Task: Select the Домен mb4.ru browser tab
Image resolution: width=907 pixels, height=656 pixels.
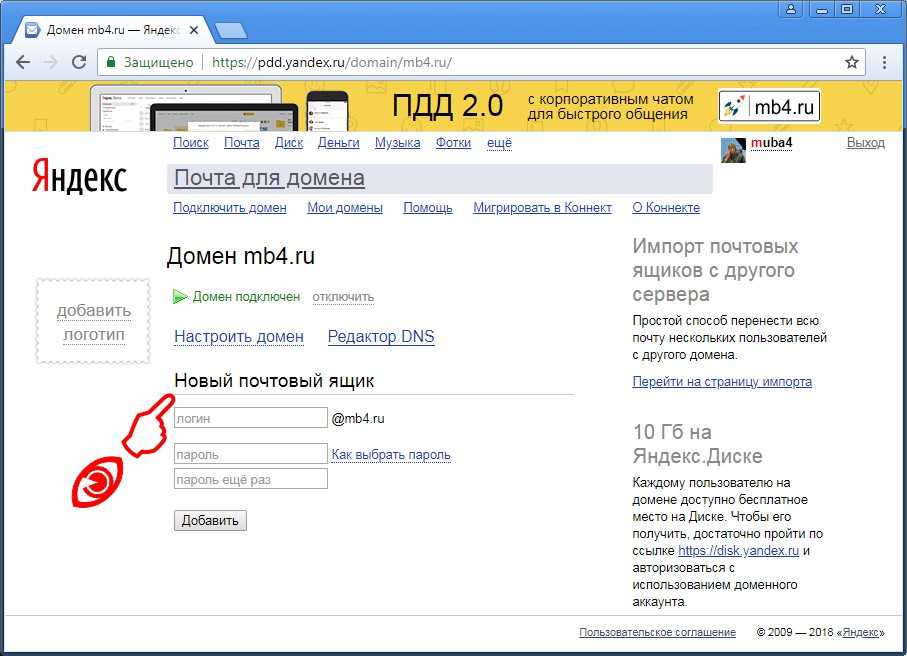Action: tap(111, 30)
